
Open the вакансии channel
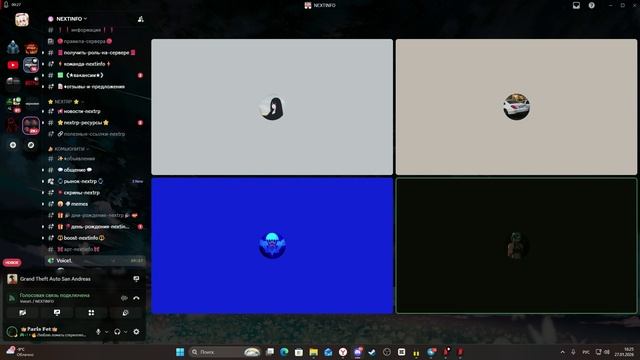[95, 76]
